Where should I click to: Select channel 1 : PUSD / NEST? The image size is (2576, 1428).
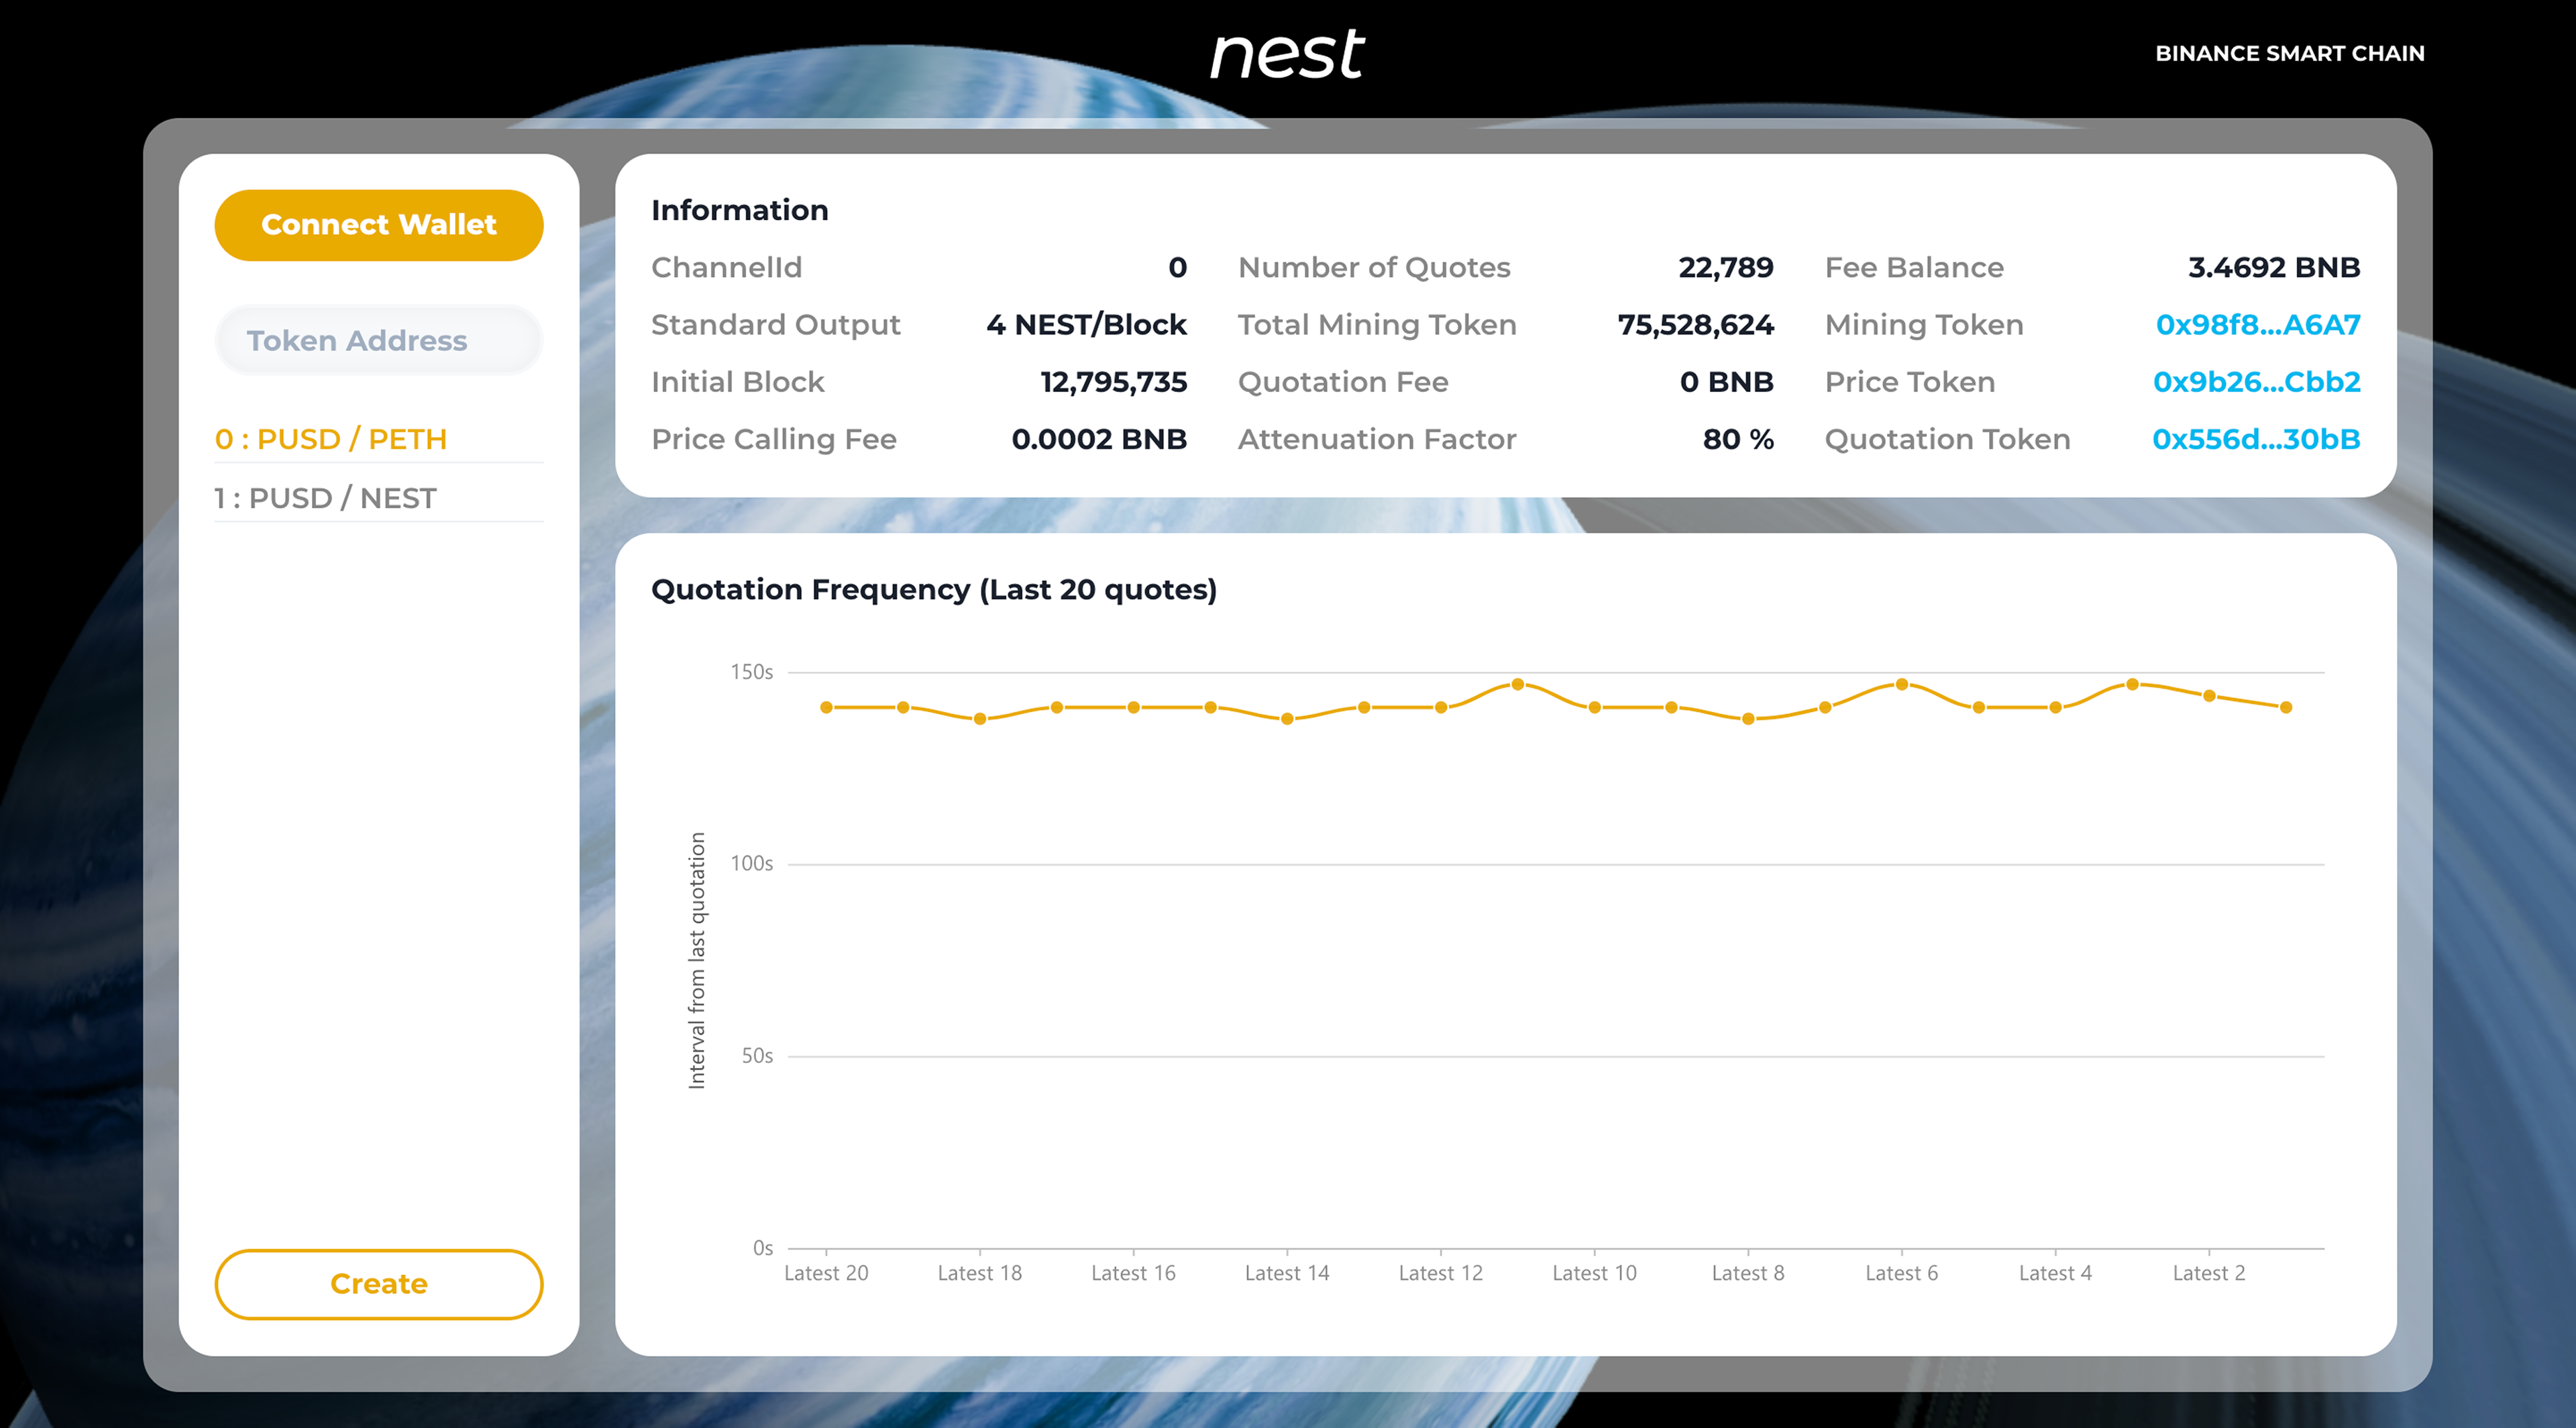tap(325, 498)
